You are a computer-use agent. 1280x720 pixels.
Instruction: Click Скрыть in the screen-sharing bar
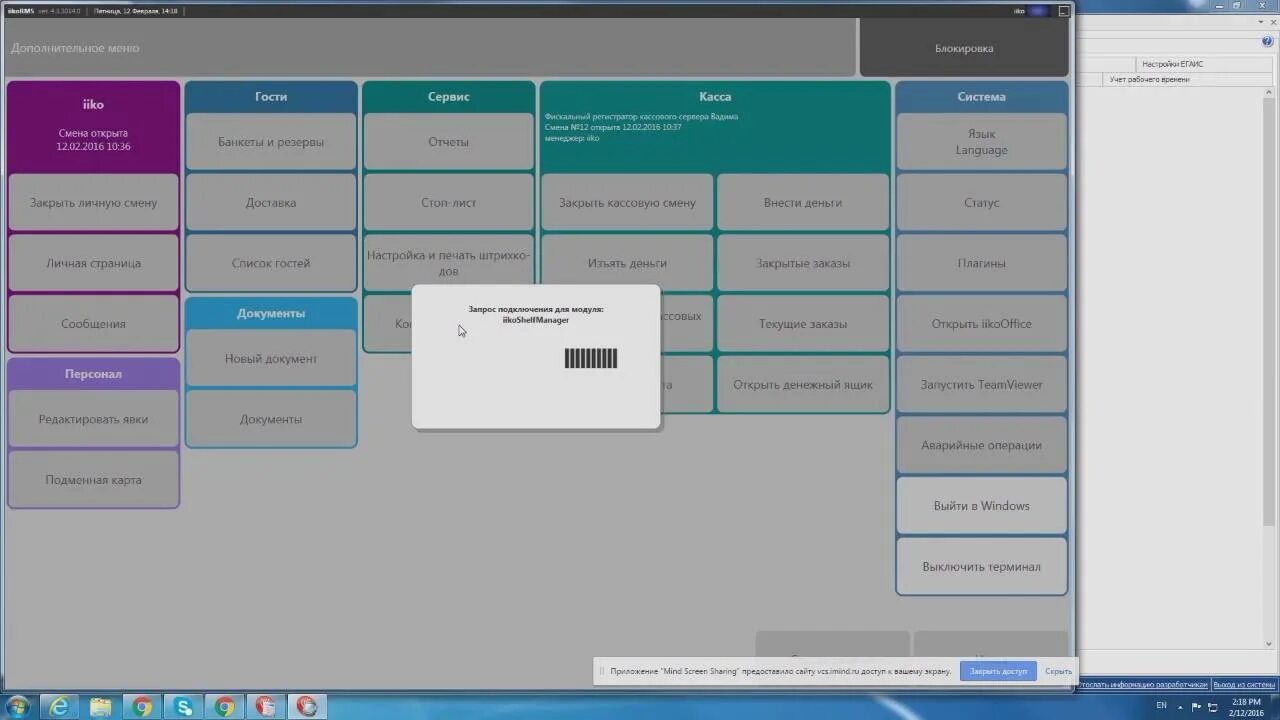pyautogui.click(x=1058, y=671)
